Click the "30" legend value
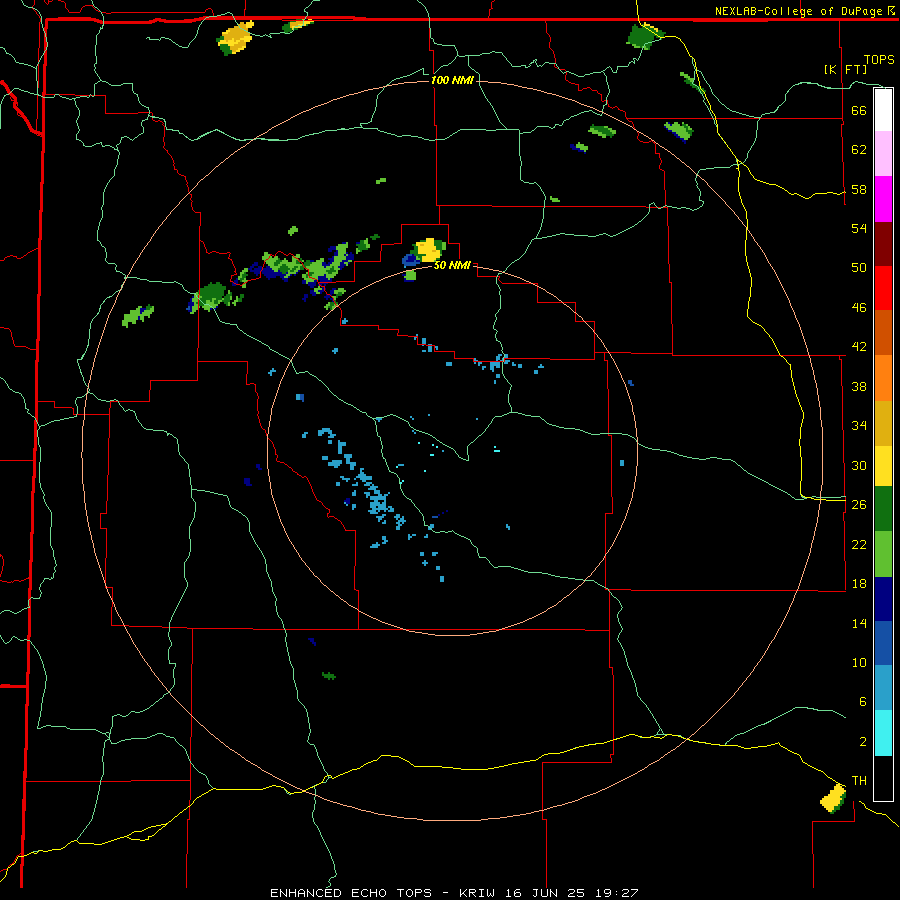 859,465
